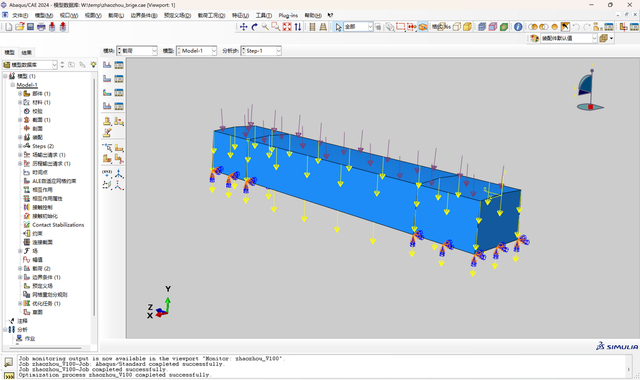Open the color code palette icon

[534, 38]
